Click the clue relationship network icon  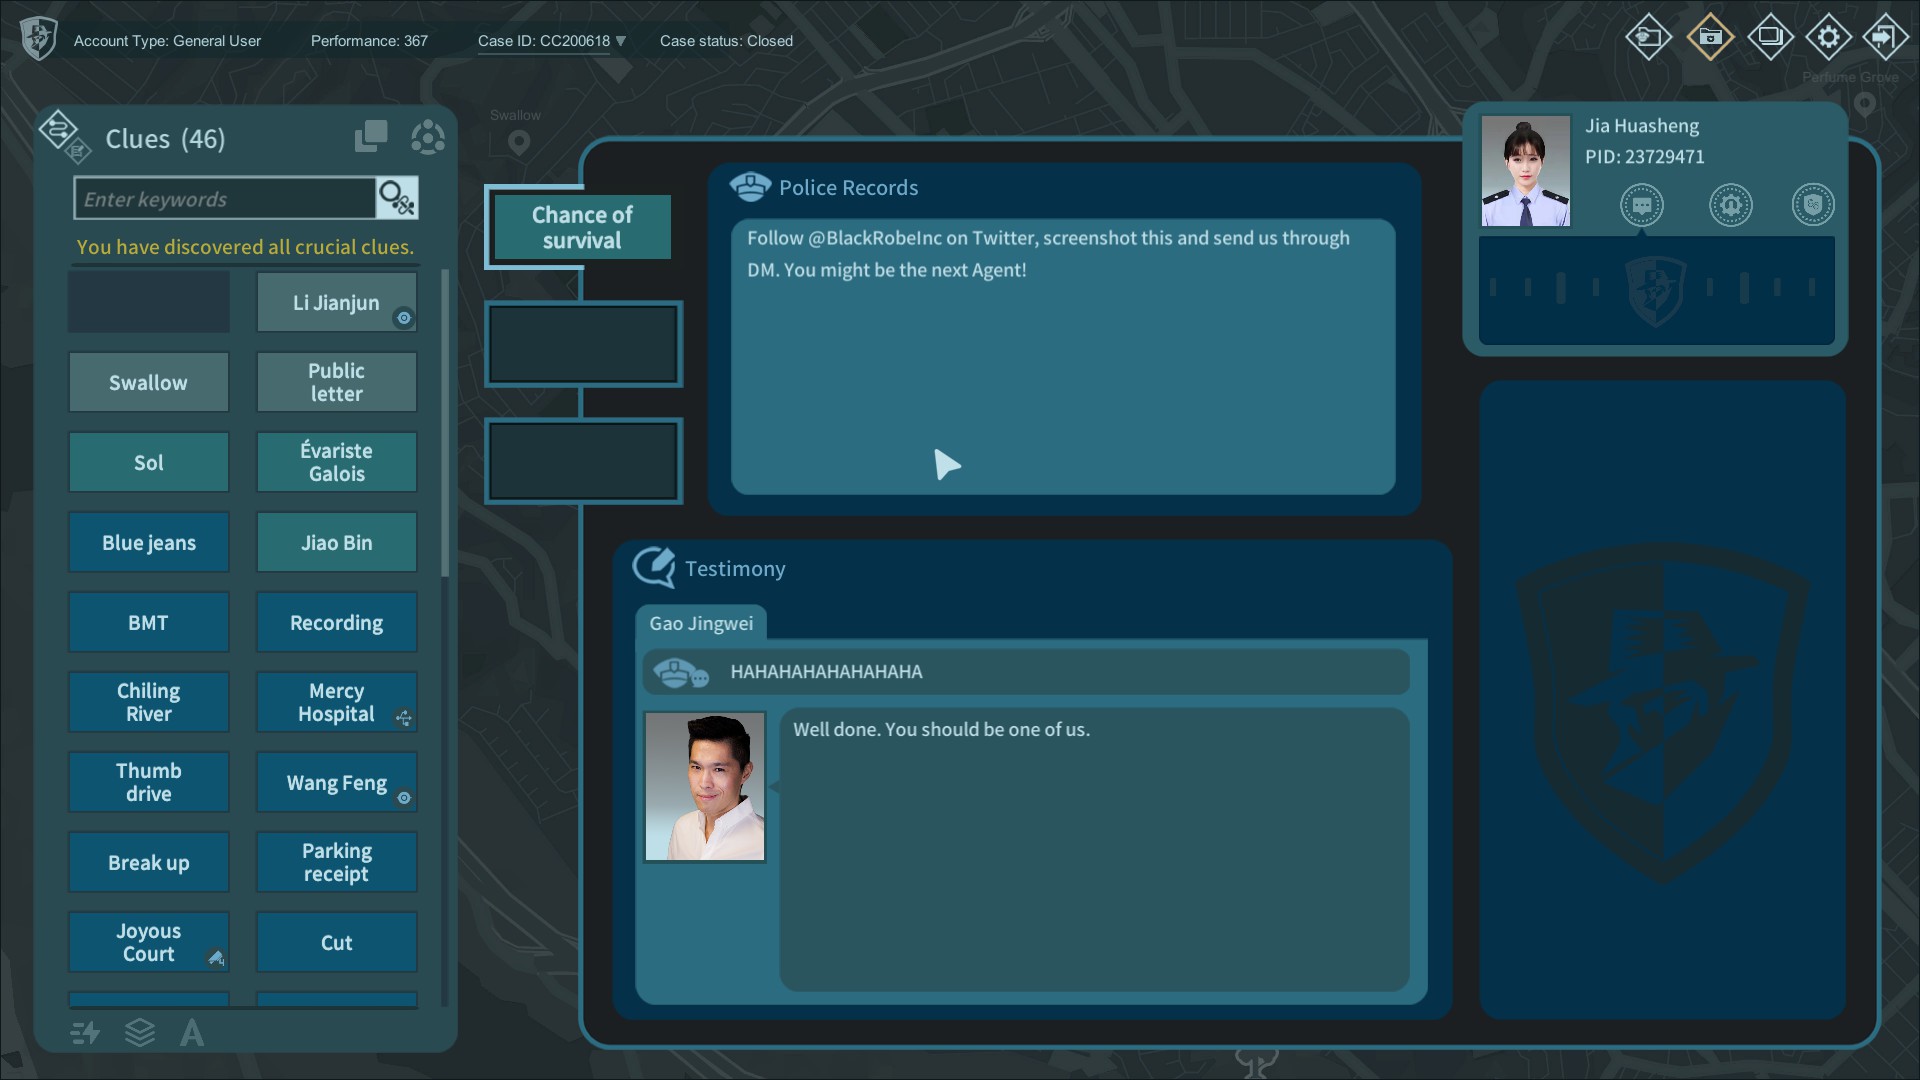[428, 138]
